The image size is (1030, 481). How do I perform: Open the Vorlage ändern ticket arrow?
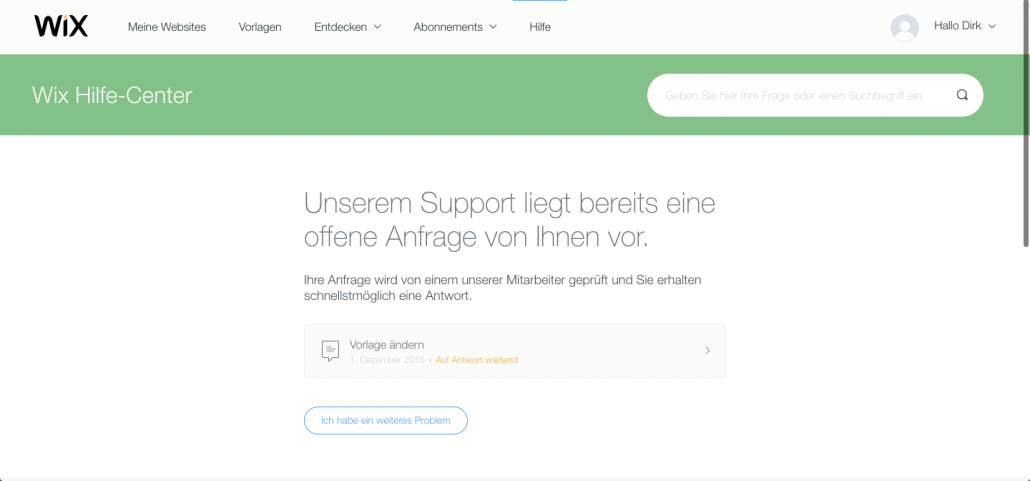[707, 350]
